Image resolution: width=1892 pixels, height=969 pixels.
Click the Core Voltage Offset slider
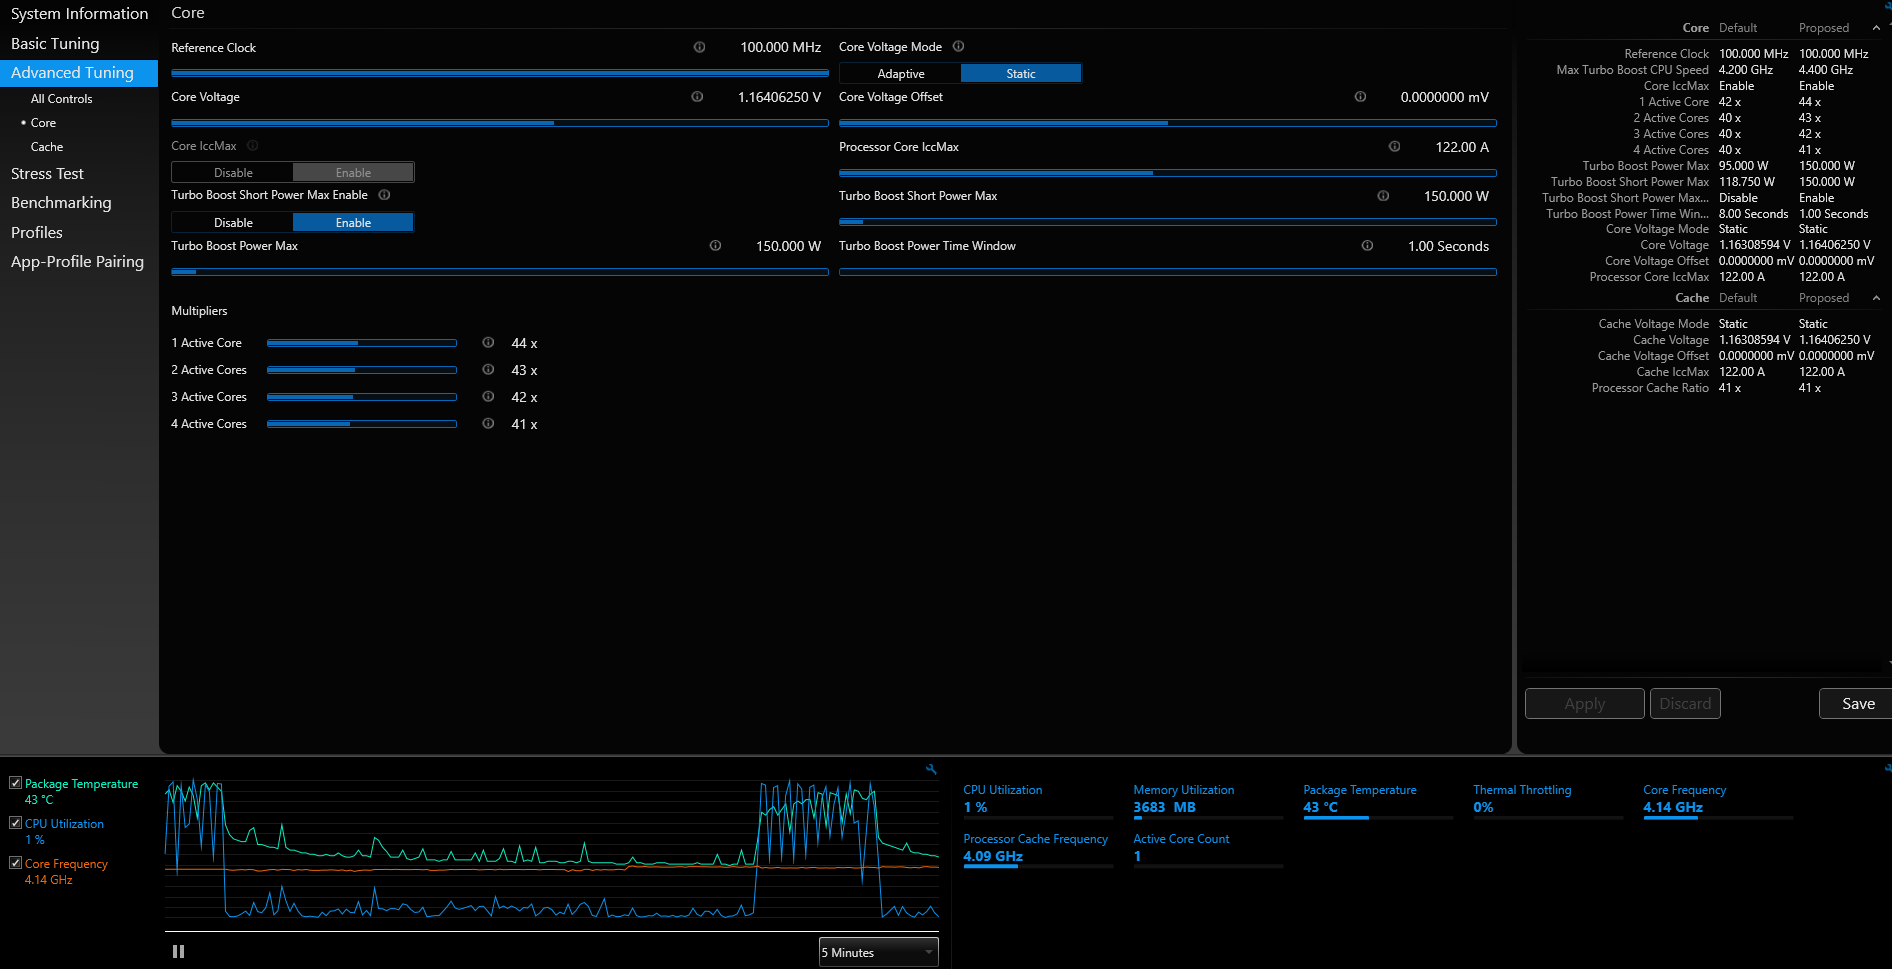[1168, 123]
